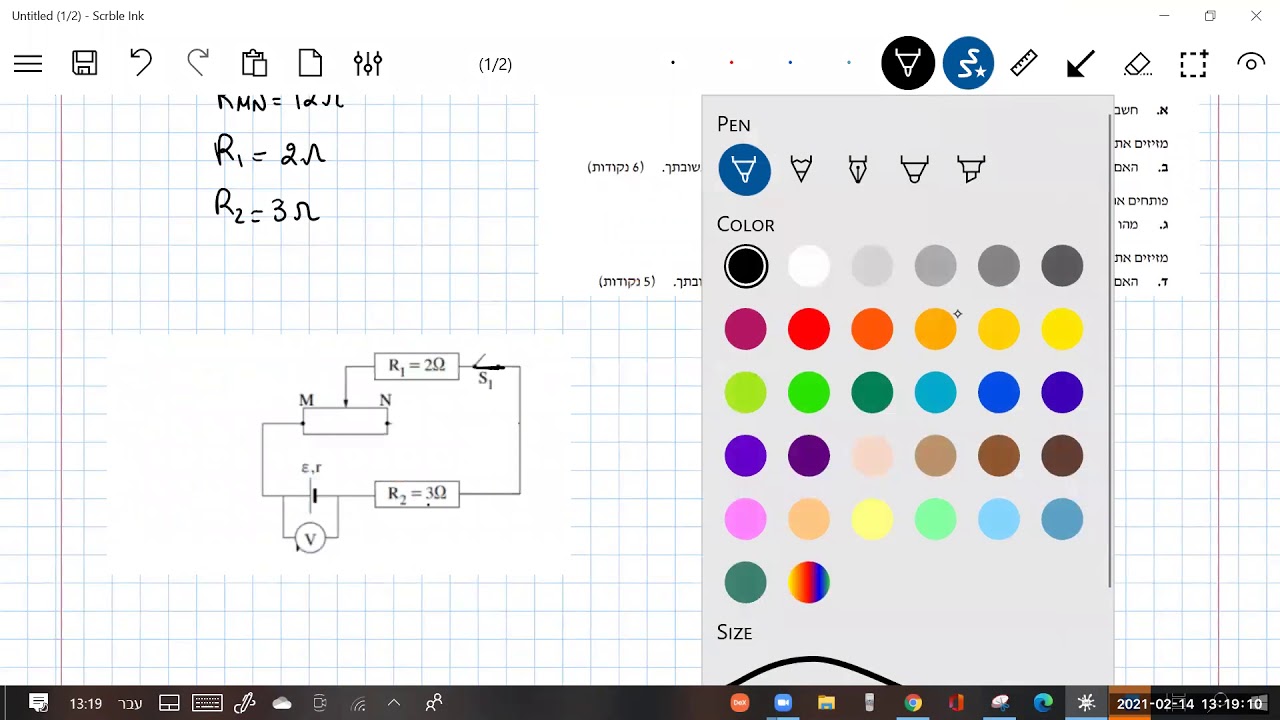Select the eraser tool
The image size is (1280, 720).
click(1137, 64)
